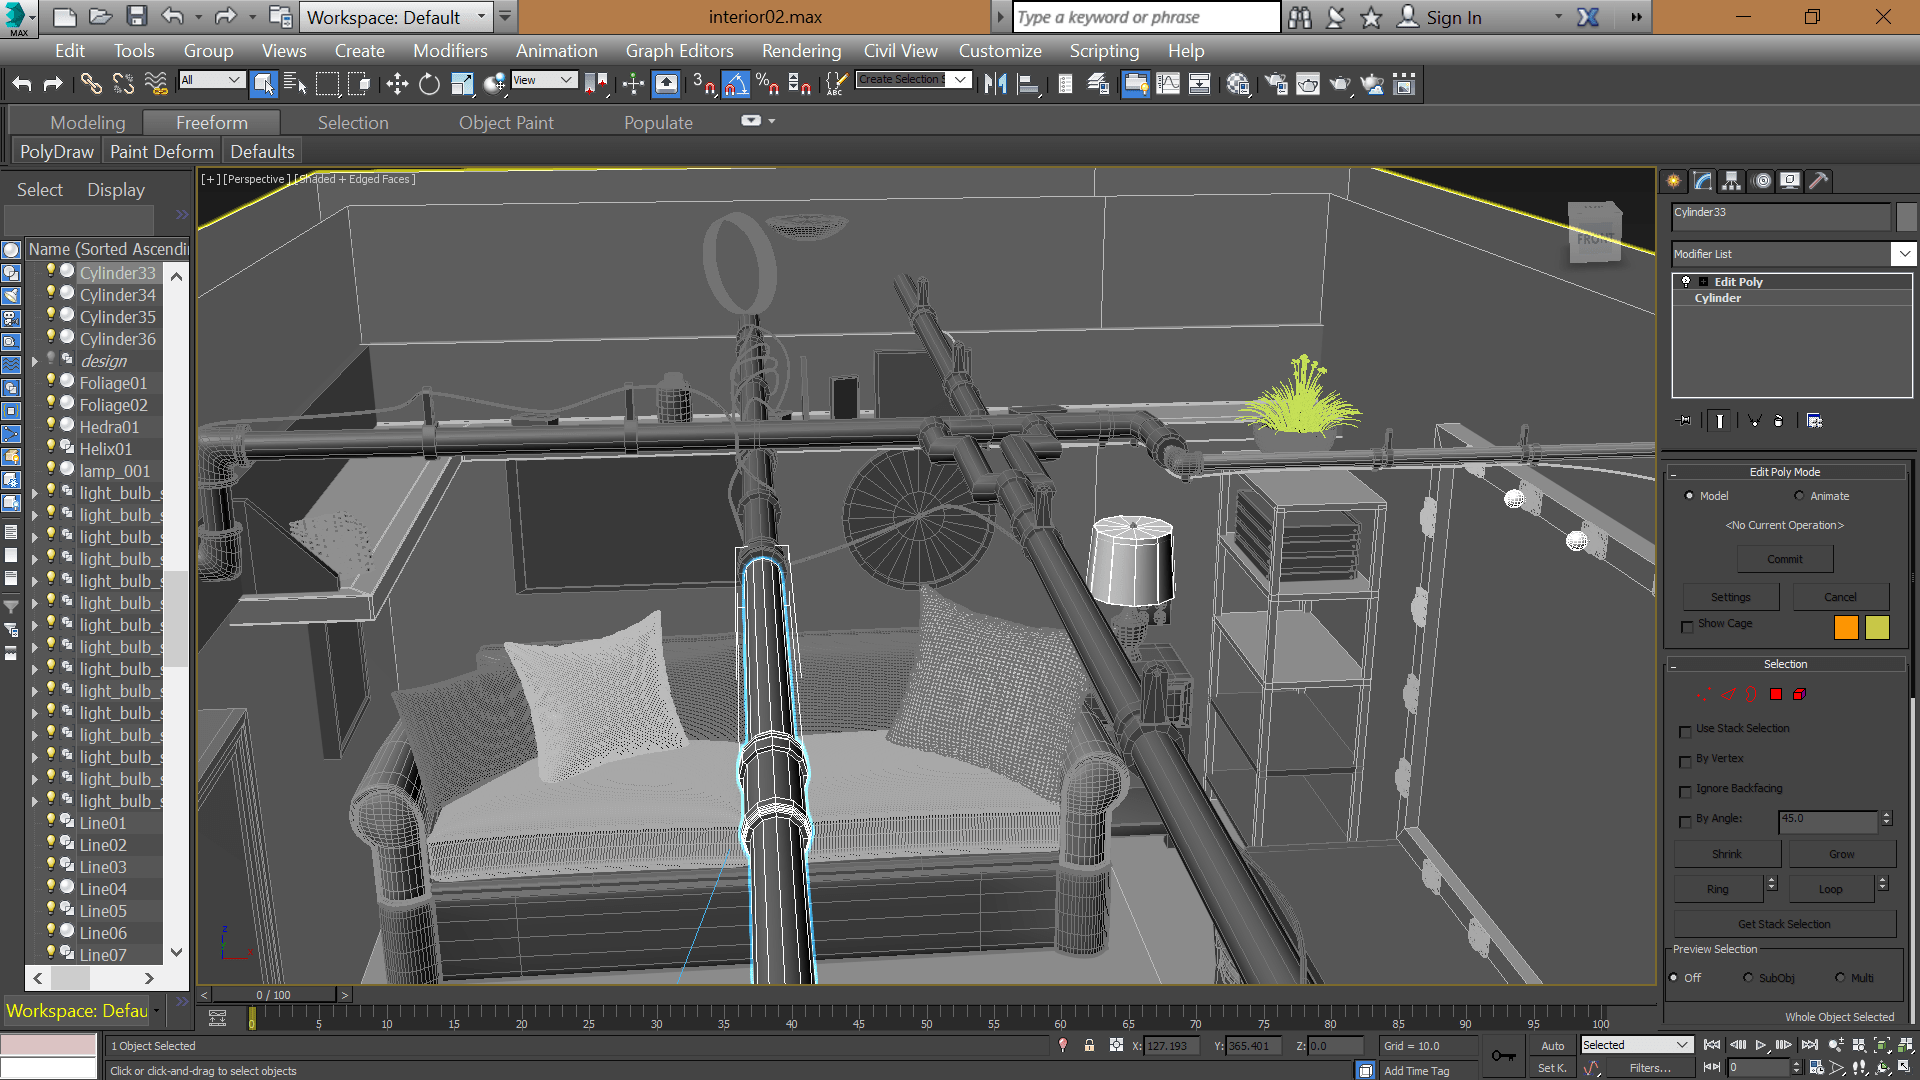Expand the design group in scene explorer

[x=35, y=361]
